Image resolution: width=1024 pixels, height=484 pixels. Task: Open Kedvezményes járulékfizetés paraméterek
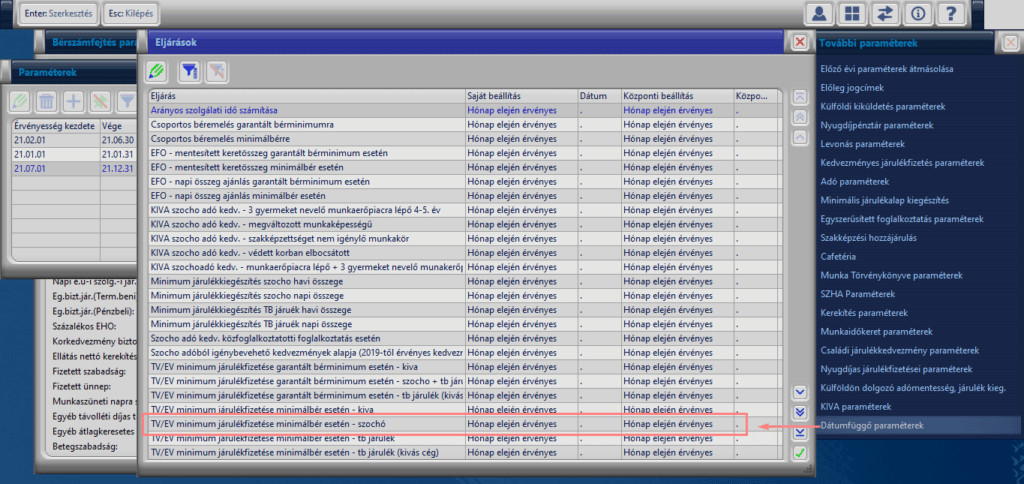click(x=902, y=163)
